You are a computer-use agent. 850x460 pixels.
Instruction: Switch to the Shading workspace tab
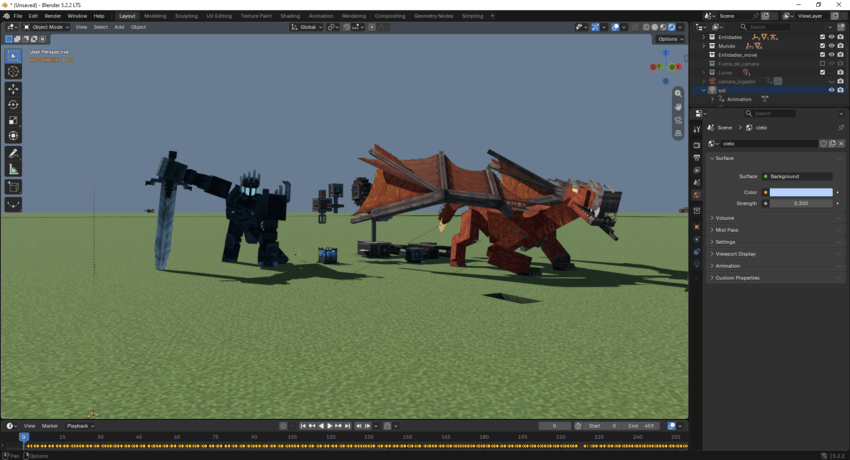click(290, 16)
